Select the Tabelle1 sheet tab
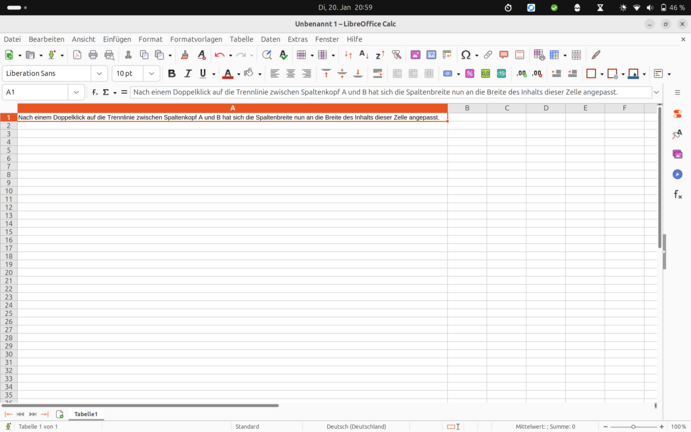This screenshot has height=432, width=691. pyautogui.click(x=86, y=414)
